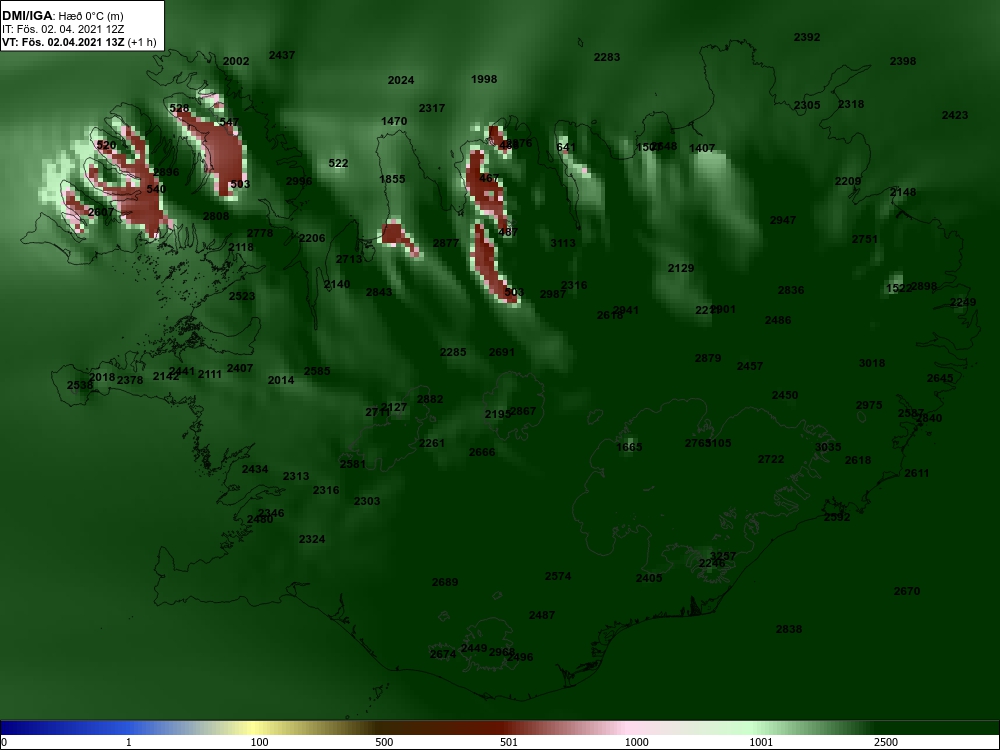Select the 2843 value label

tap(379, 292)
